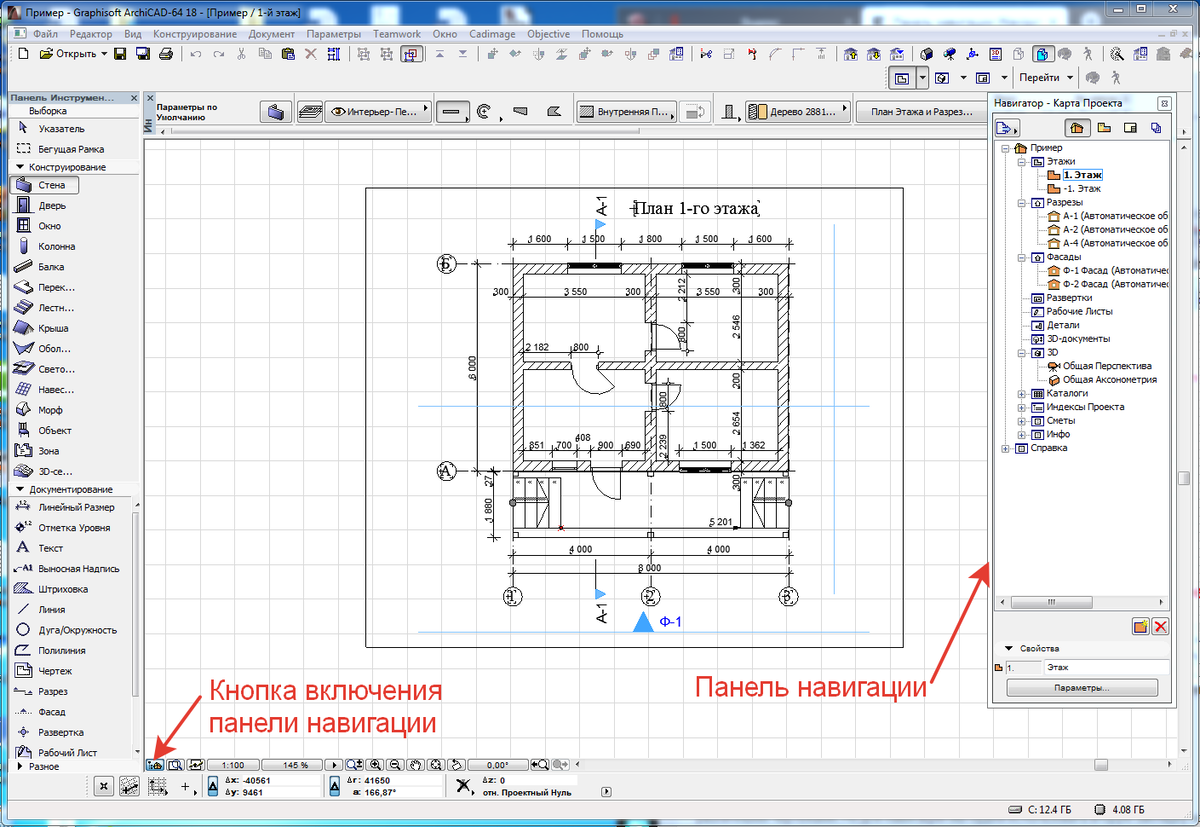This screenshot has height=827, width=1200.
Task: Toggle the straight wall geometry method
Action: (x=453, y=112)
